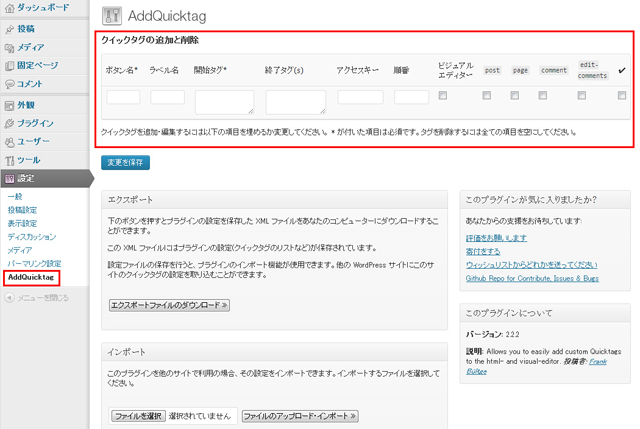Open the ツール tools icon
Image resolution: width=640 pixels, height=429 pixels.
pos(10,160)
